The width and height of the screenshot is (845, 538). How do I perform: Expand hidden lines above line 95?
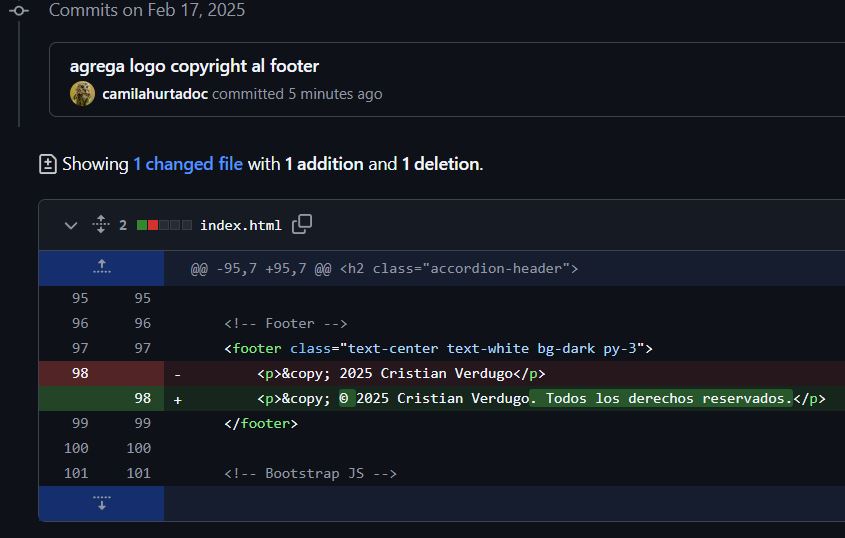pos(101,267)
